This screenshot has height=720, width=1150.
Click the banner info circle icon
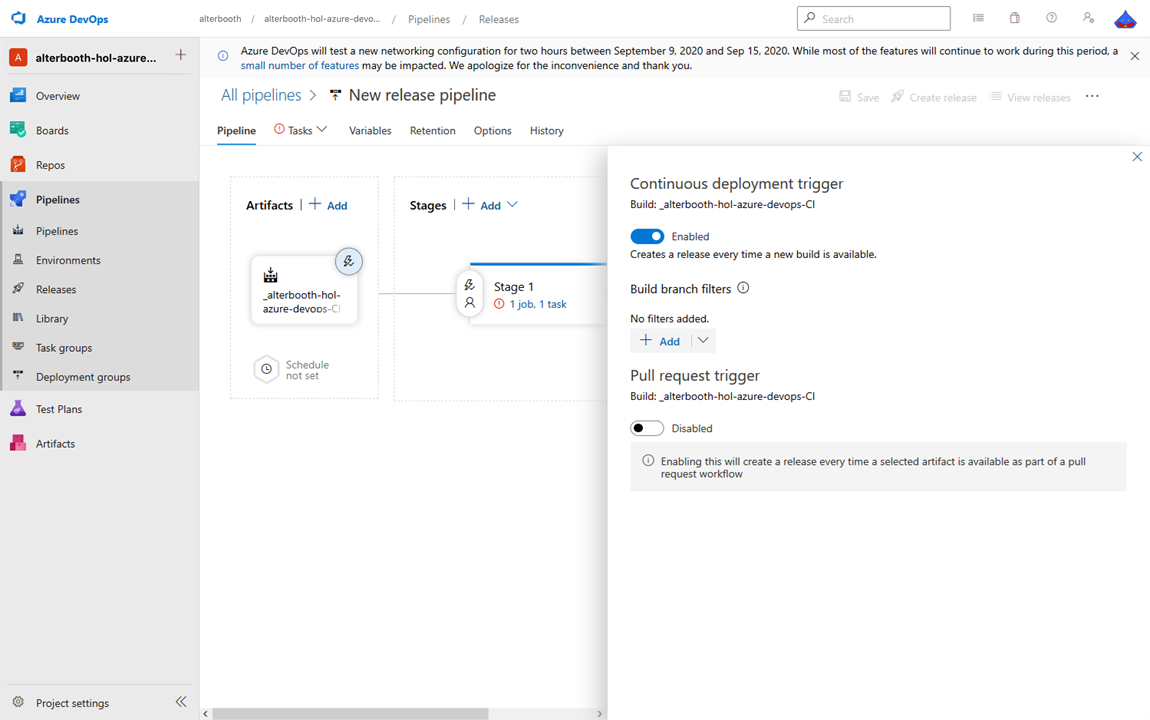click(223, 56)
